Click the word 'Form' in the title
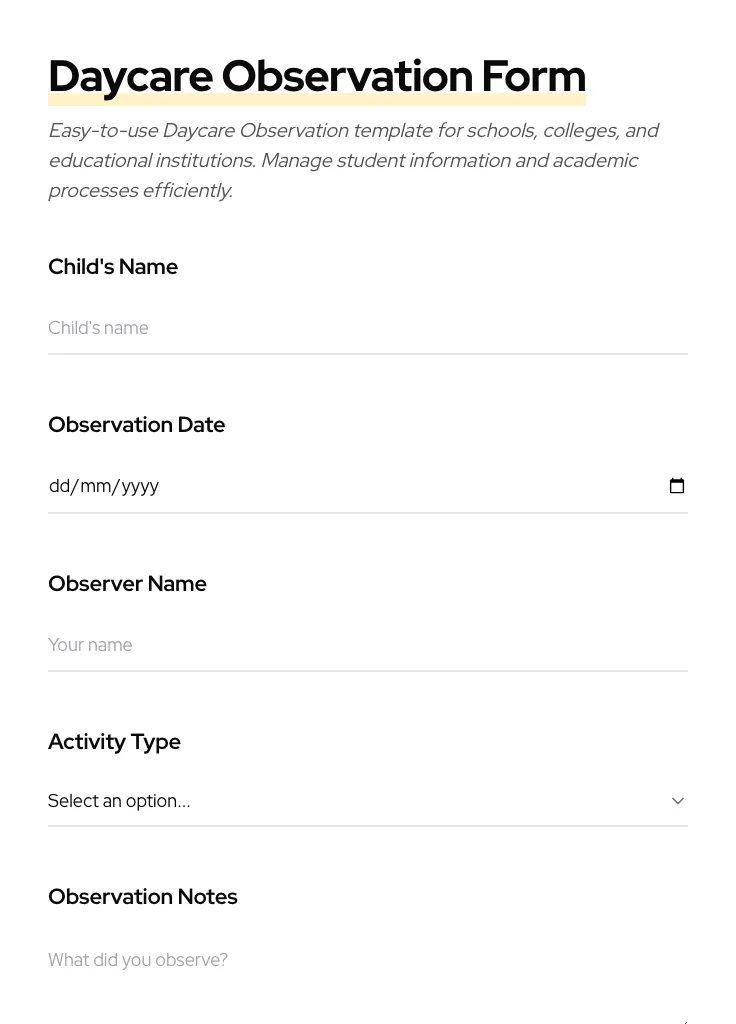The image size is (736, 1024). [x=533, y=77]
